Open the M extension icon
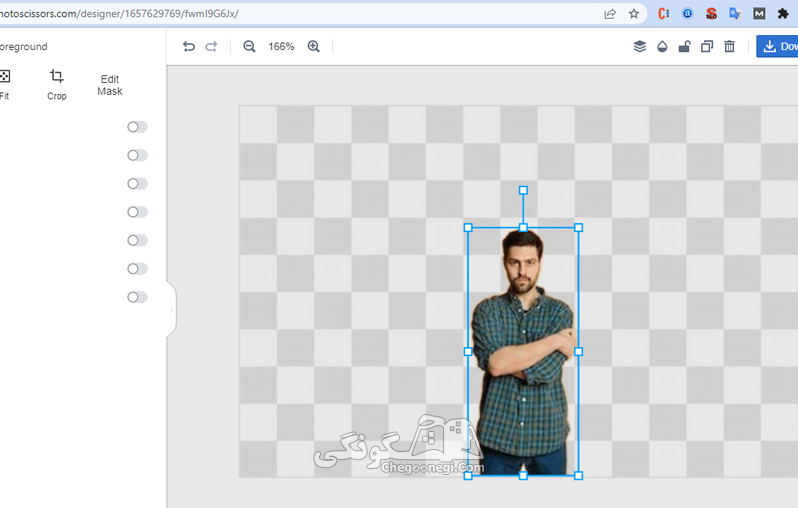This screenshot has height=508, width=798. (x=759, y=14)
